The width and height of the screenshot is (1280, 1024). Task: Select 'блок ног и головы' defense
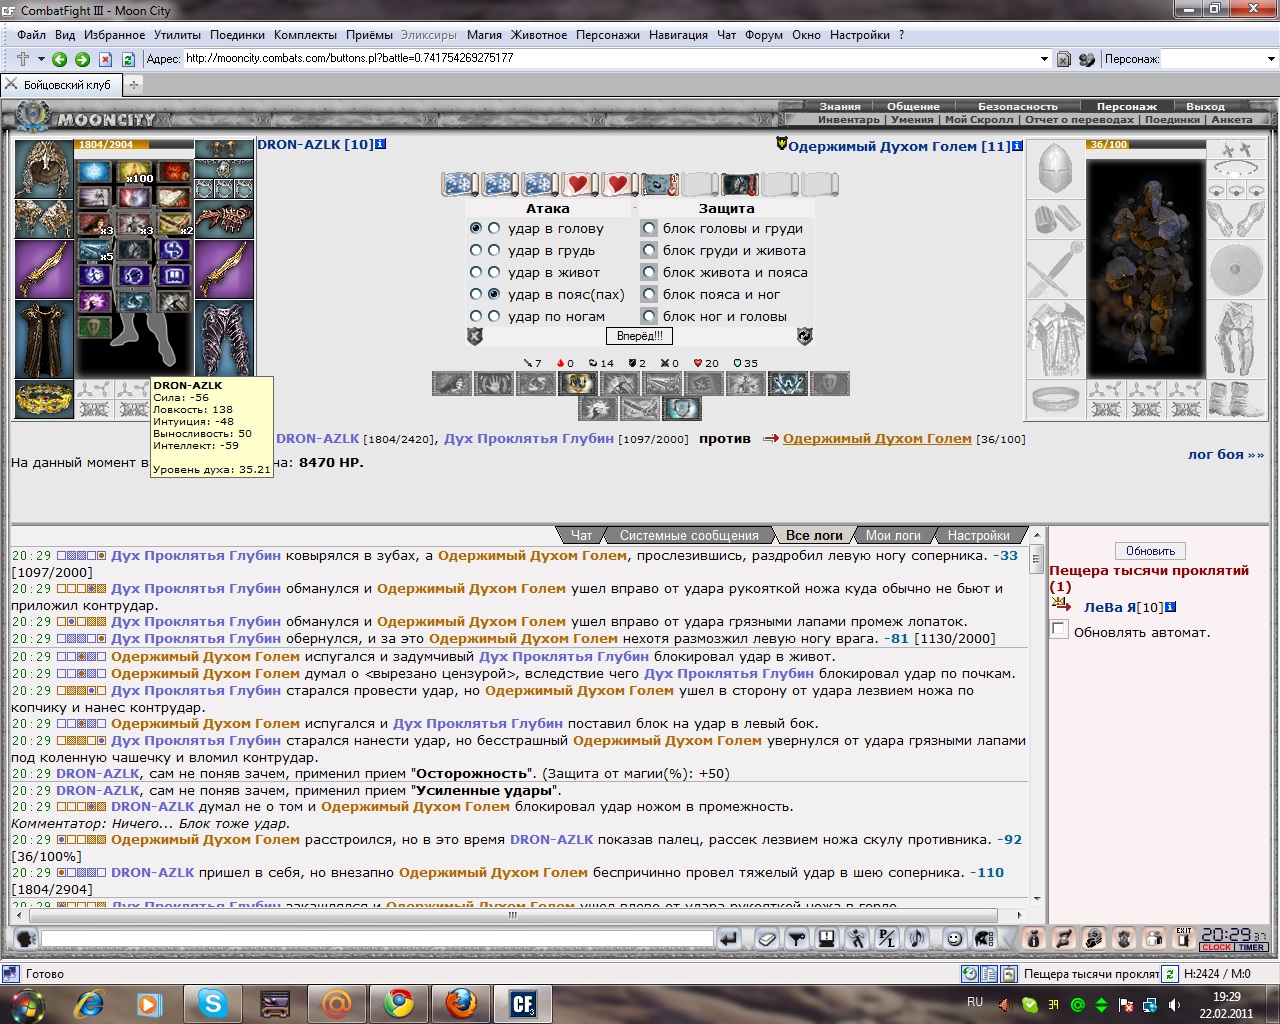click(649, 316)
